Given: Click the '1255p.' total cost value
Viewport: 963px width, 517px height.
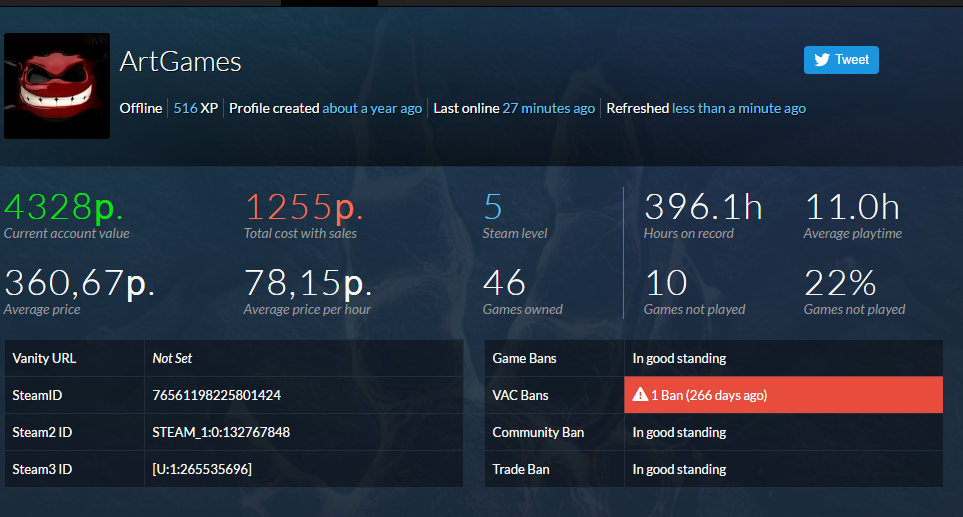Looking at the screenshot, I should coord(304,207).
